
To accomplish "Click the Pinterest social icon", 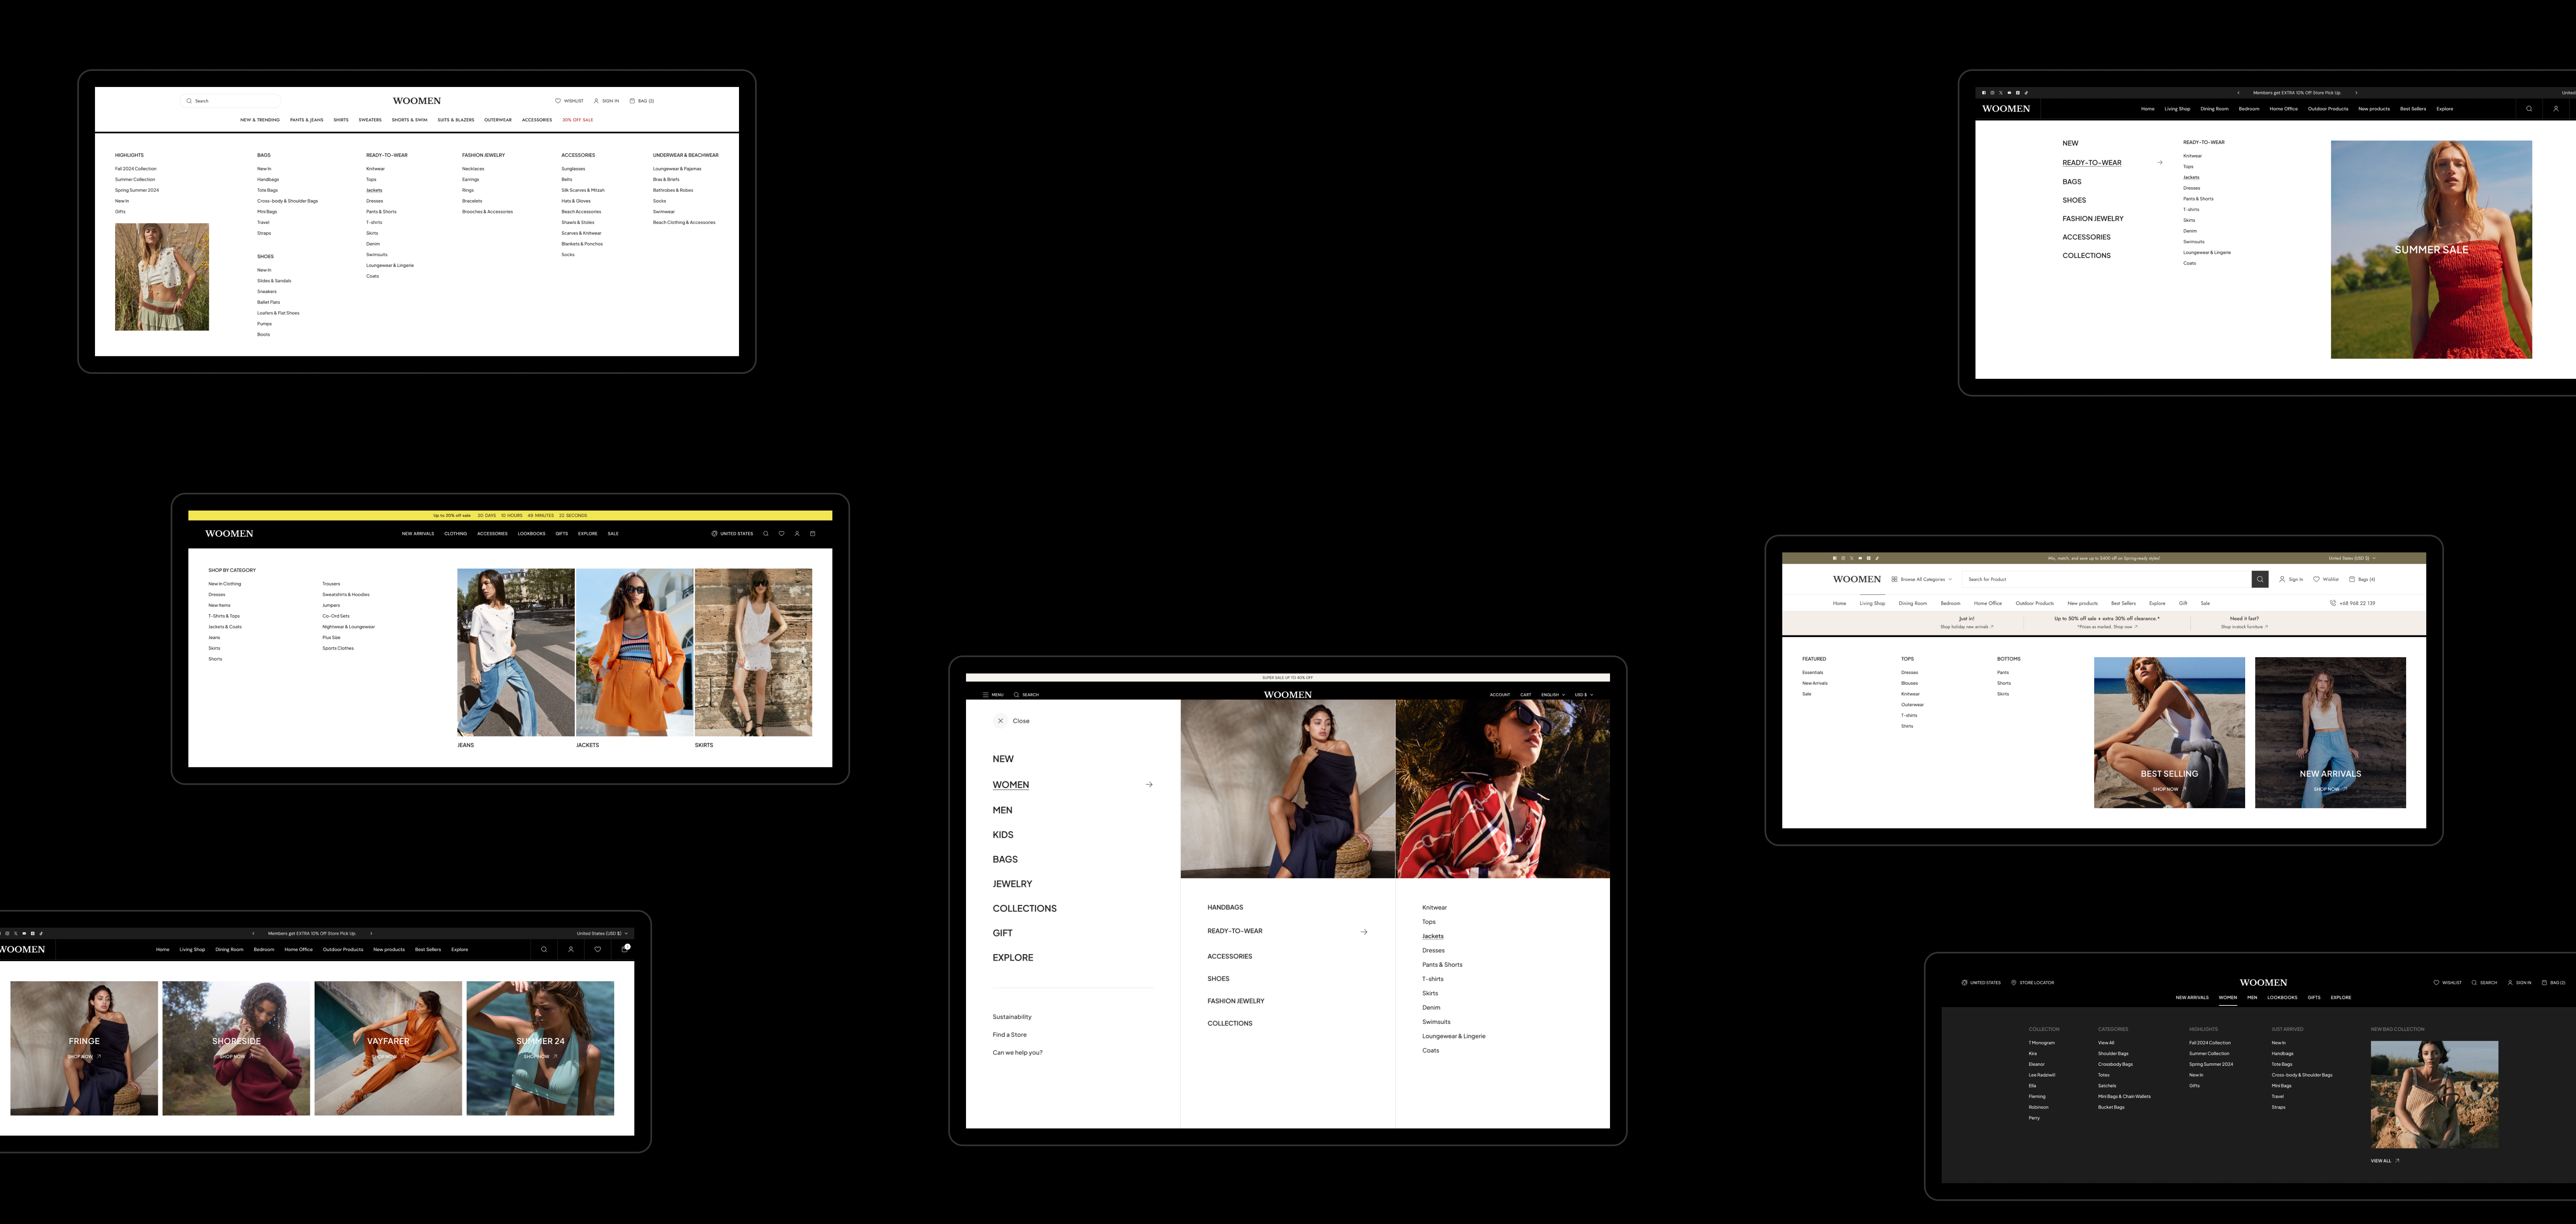I will 1869,558.
